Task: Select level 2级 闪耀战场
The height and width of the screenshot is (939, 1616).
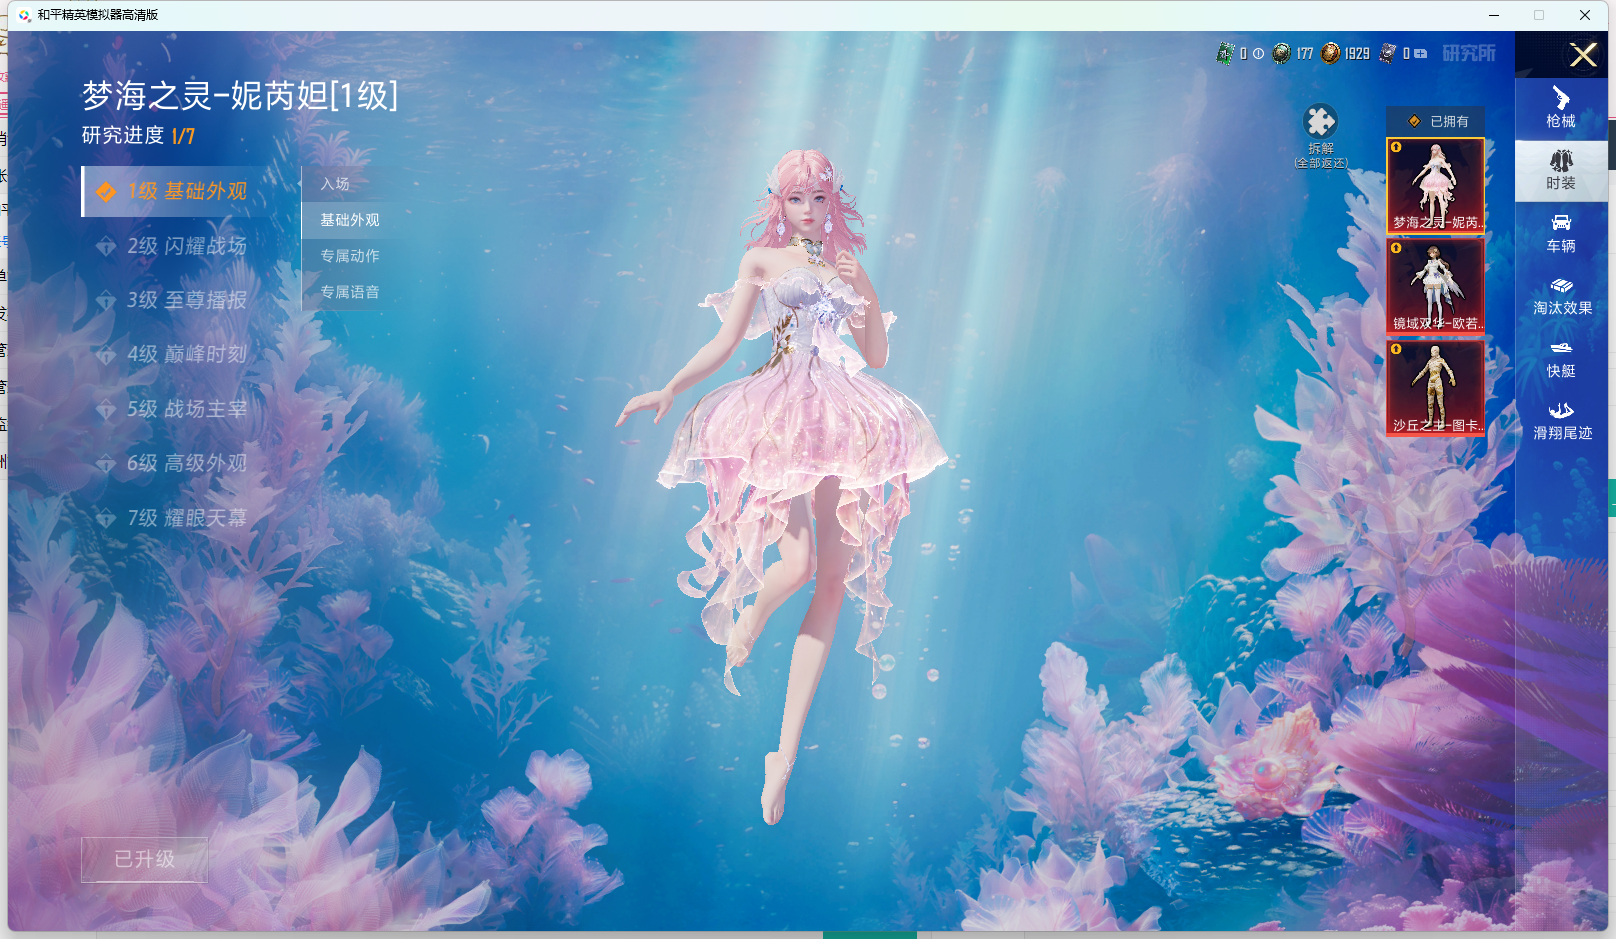Action: pos(186,246)
